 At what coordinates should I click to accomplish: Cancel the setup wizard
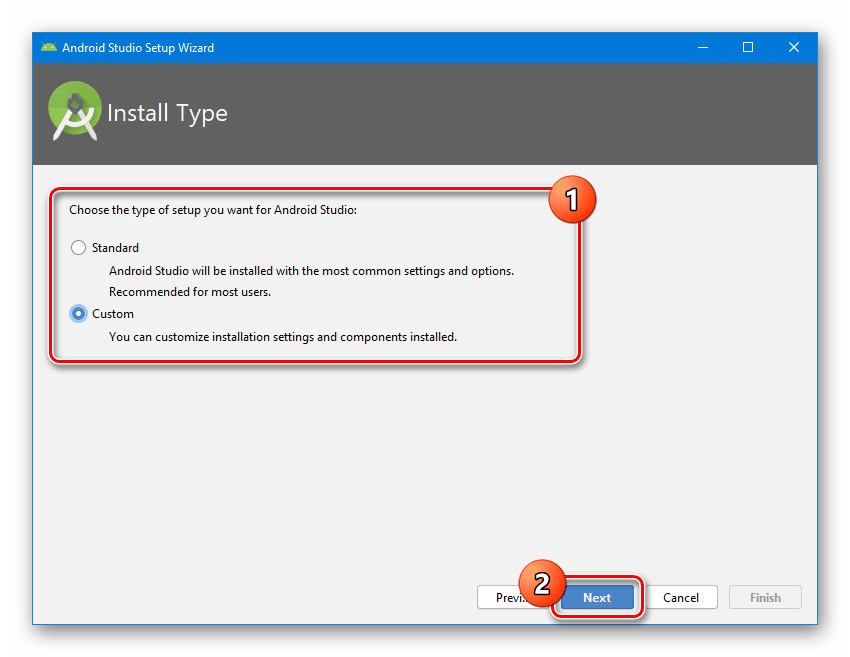point(682,597)
